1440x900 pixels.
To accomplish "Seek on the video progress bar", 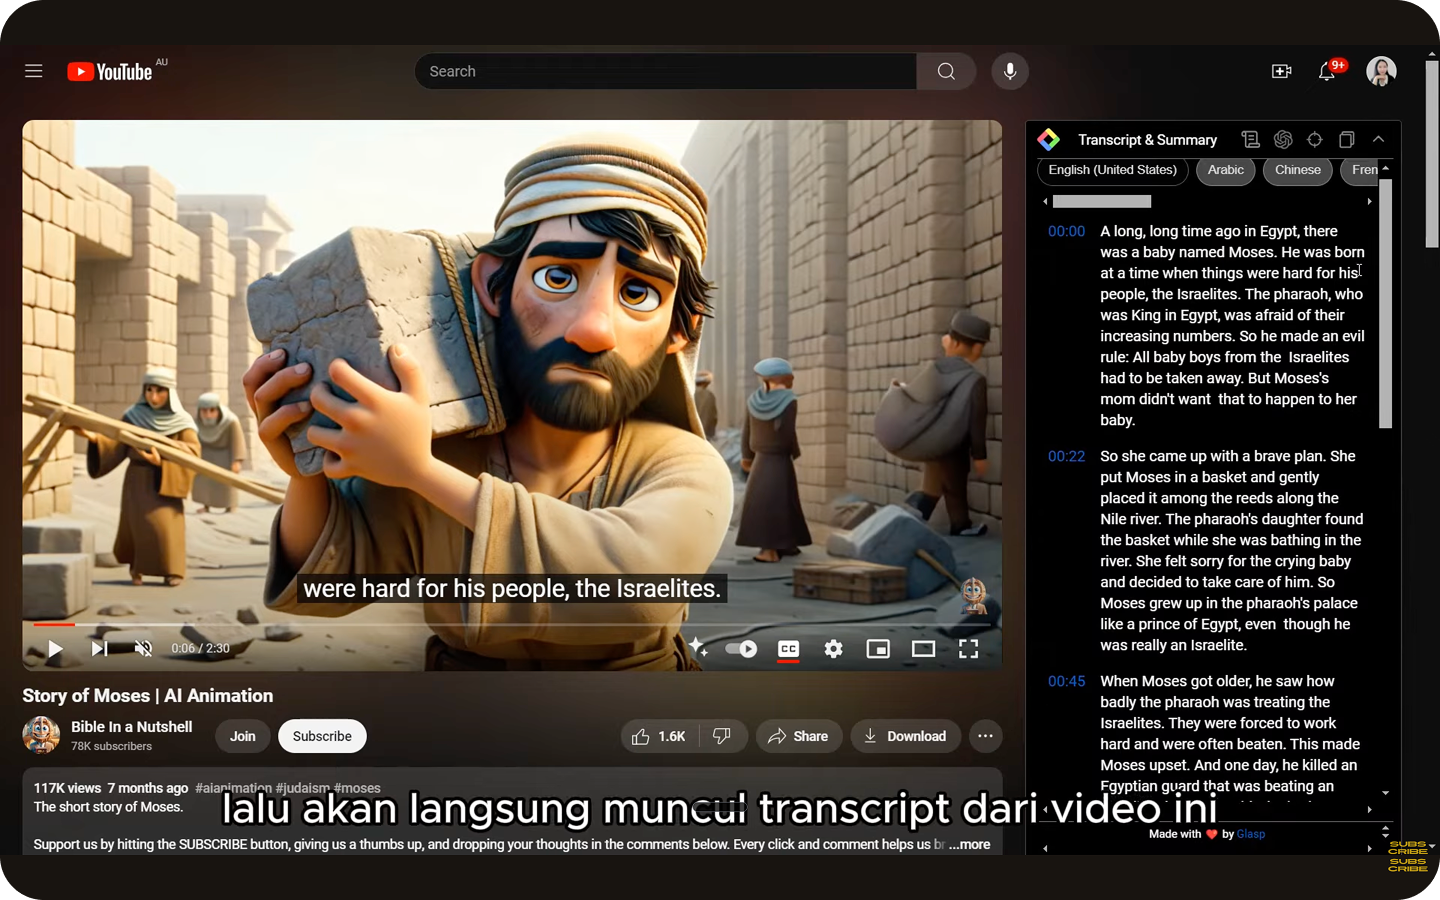I will pos(512,624).
